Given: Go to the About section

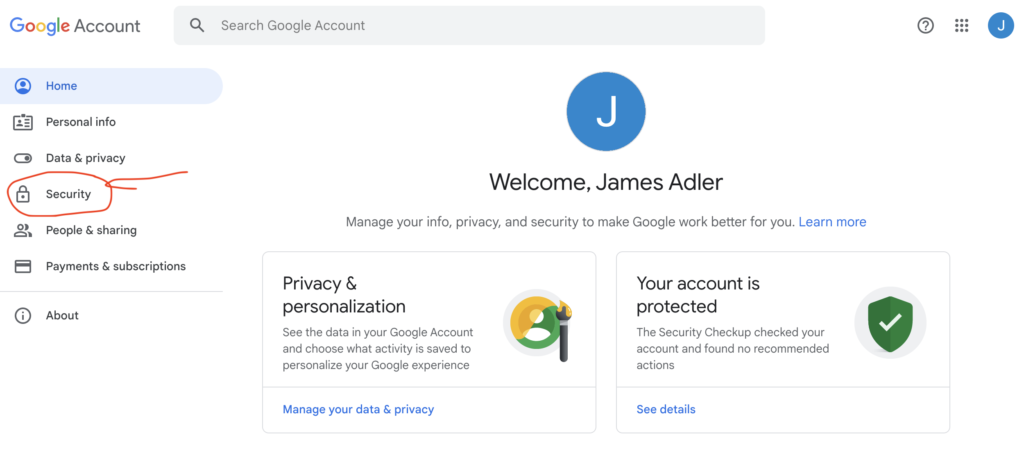Looking at the screenshot, I should pyautogui.click(x=62, y=315).
